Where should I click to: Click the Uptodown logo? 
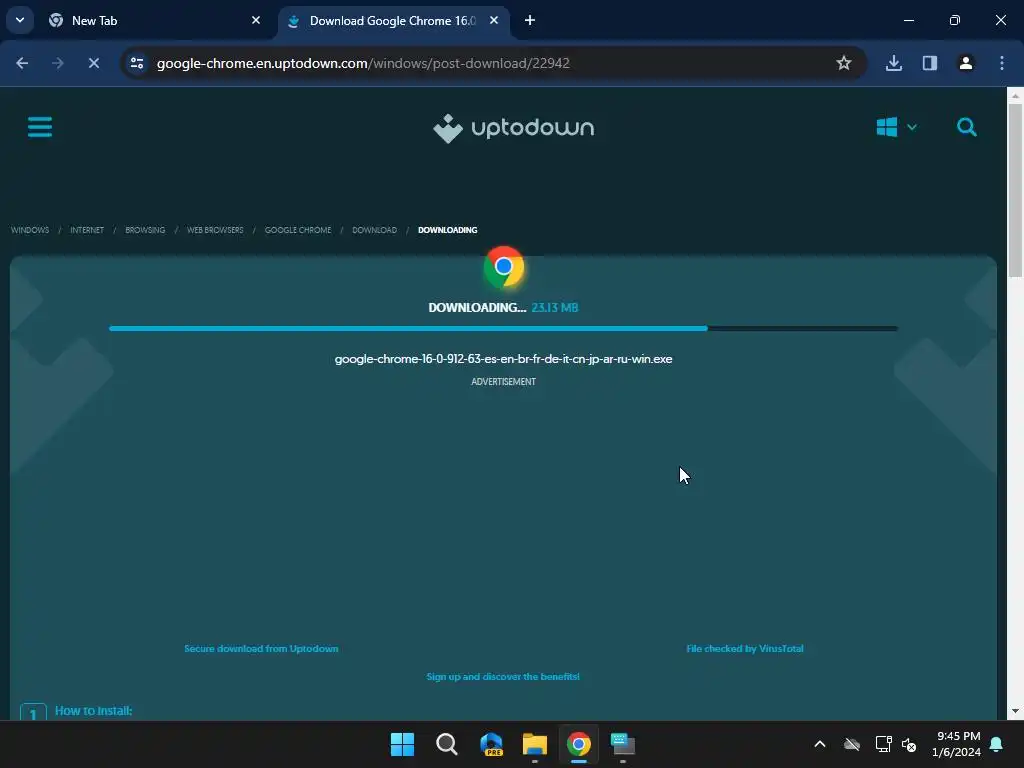point(513,128)
